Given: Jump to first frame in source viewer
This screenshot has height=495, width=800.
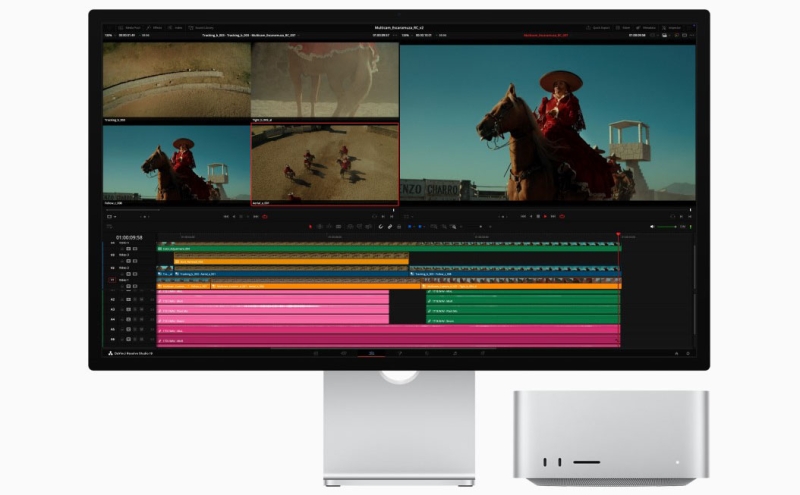Looking at the screenshot, I should (x=226, y=216).
